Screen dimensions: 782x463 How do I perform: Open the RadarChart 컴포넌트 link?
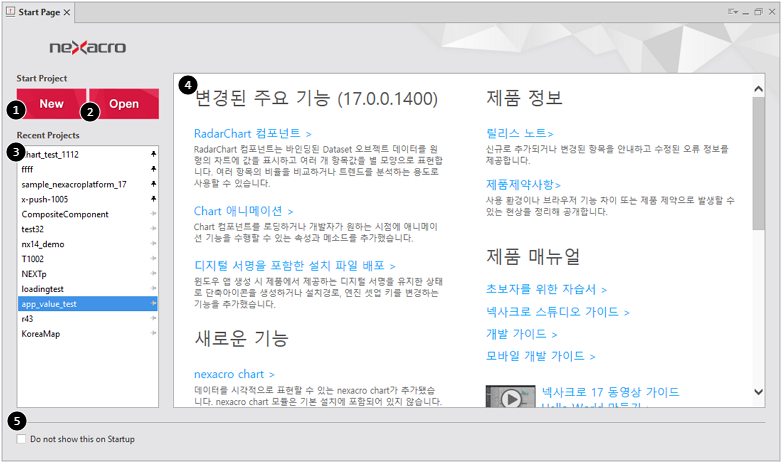pyautogui.click(x=252, y=133)
